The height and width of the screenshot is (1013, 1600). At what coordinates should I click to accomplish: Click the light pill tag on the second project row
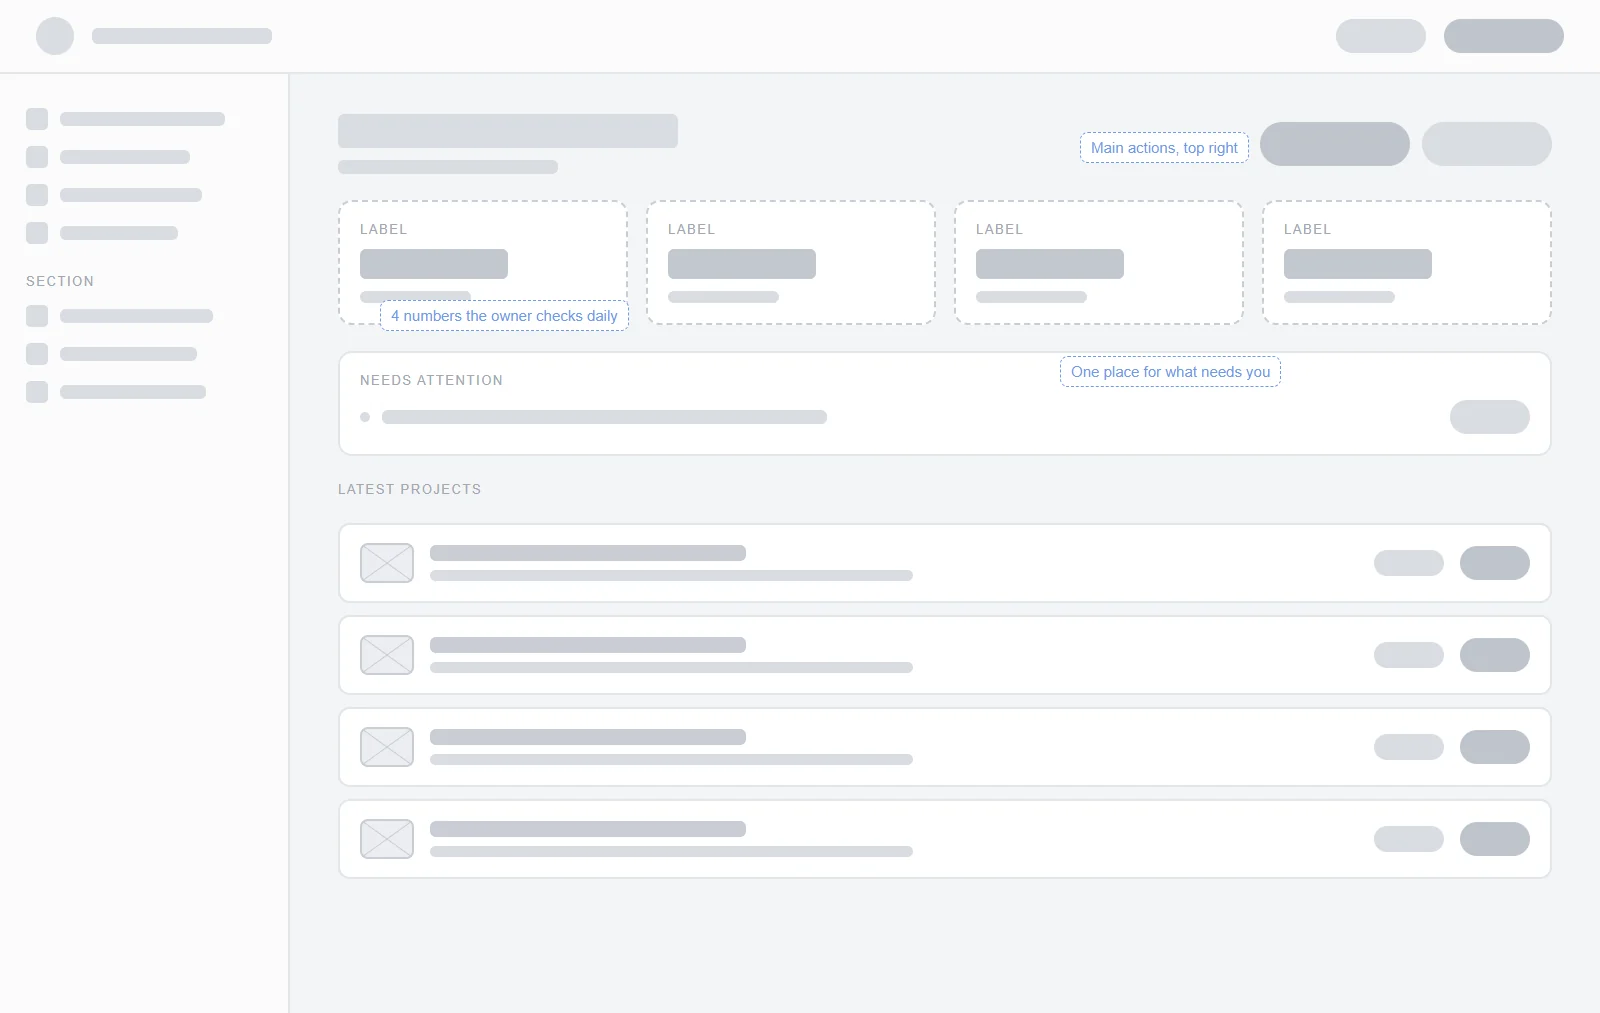[x=1409, y=655]
